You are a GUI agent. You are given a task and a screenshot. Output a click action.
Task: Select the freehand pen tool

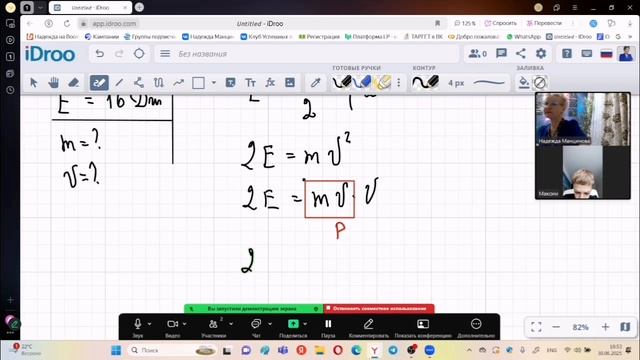pyautogui.click(x=99, y=83)
